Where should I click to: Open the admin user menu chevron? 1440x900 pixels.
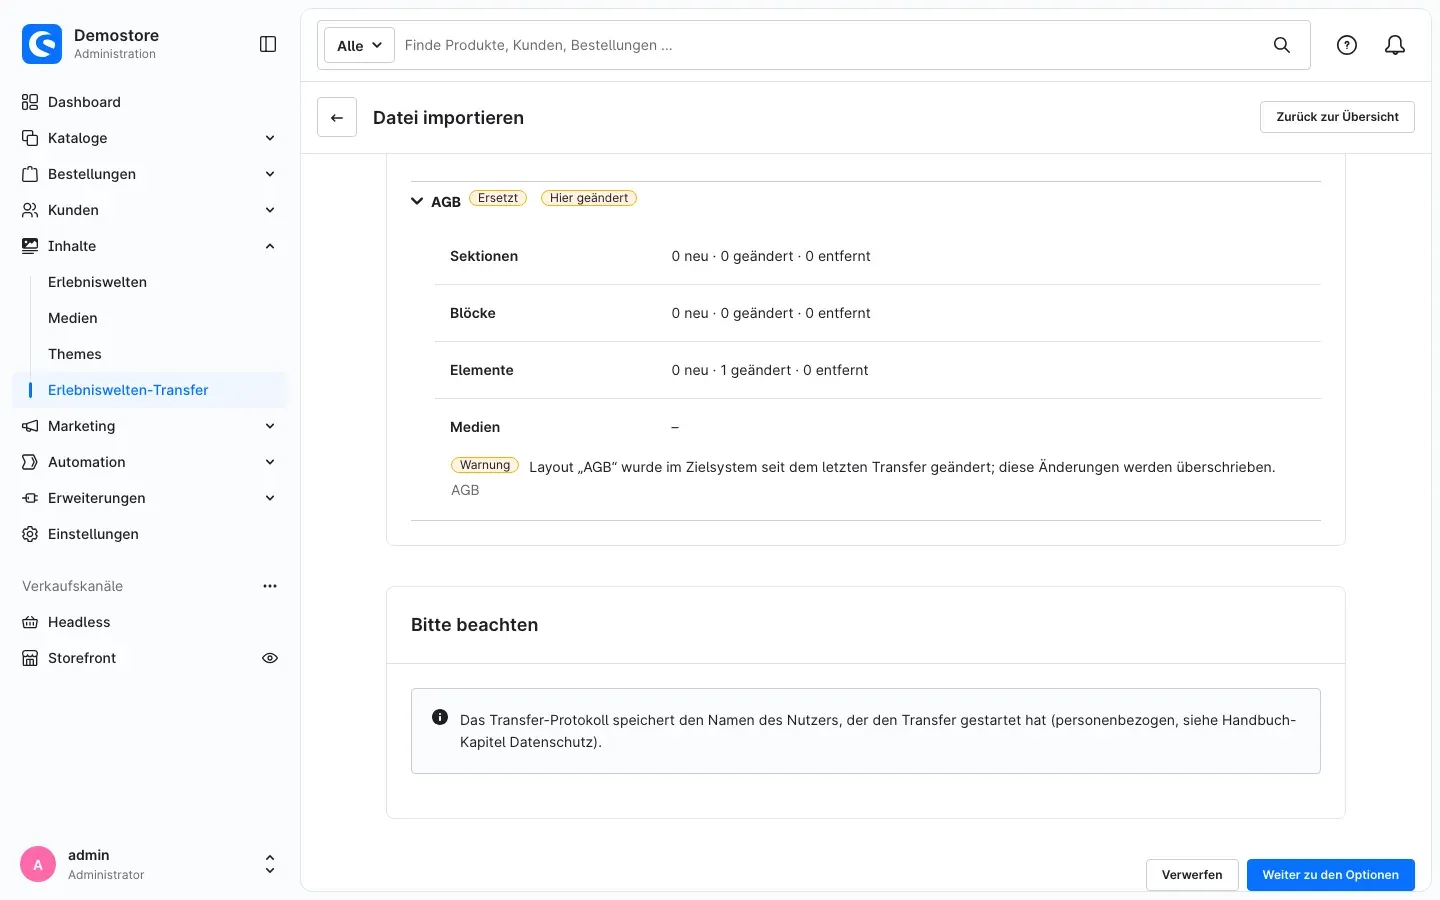click(x=270, y=865)
